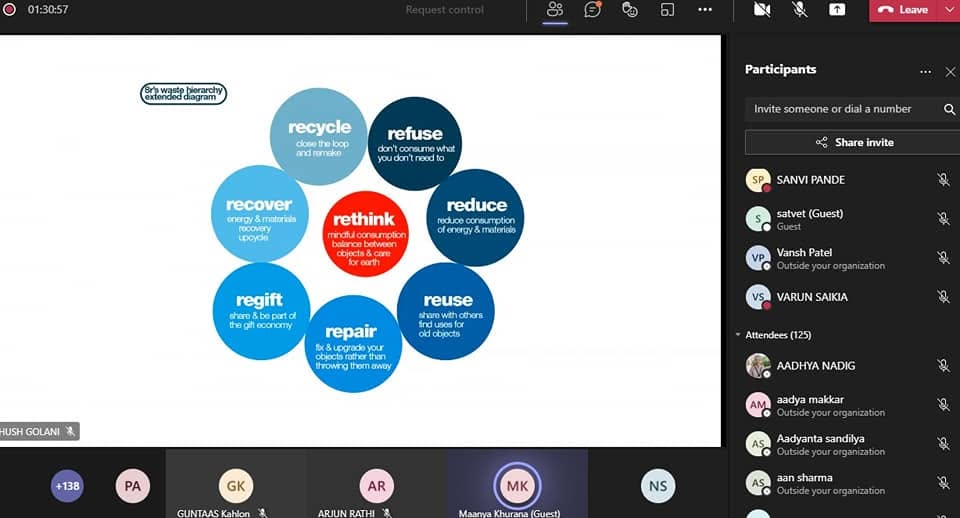Image resolution: width=960 pixels, height=518 pixels.
Task: Select ARJUN RATHI video tile
Action: (x=377, y=484)
